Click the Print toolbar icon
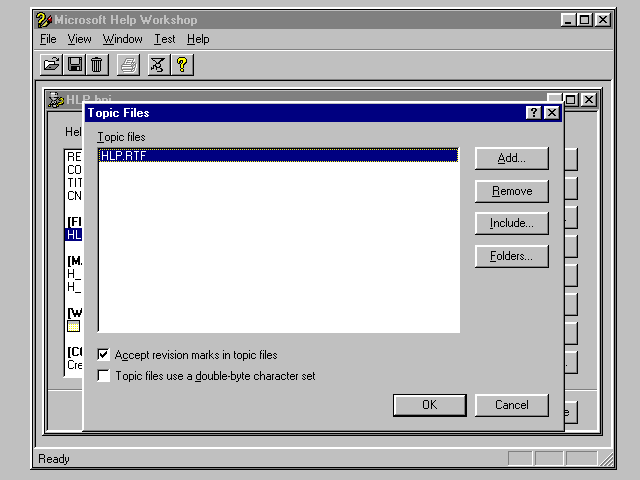 pyautogui.click(x=128, y=65)
